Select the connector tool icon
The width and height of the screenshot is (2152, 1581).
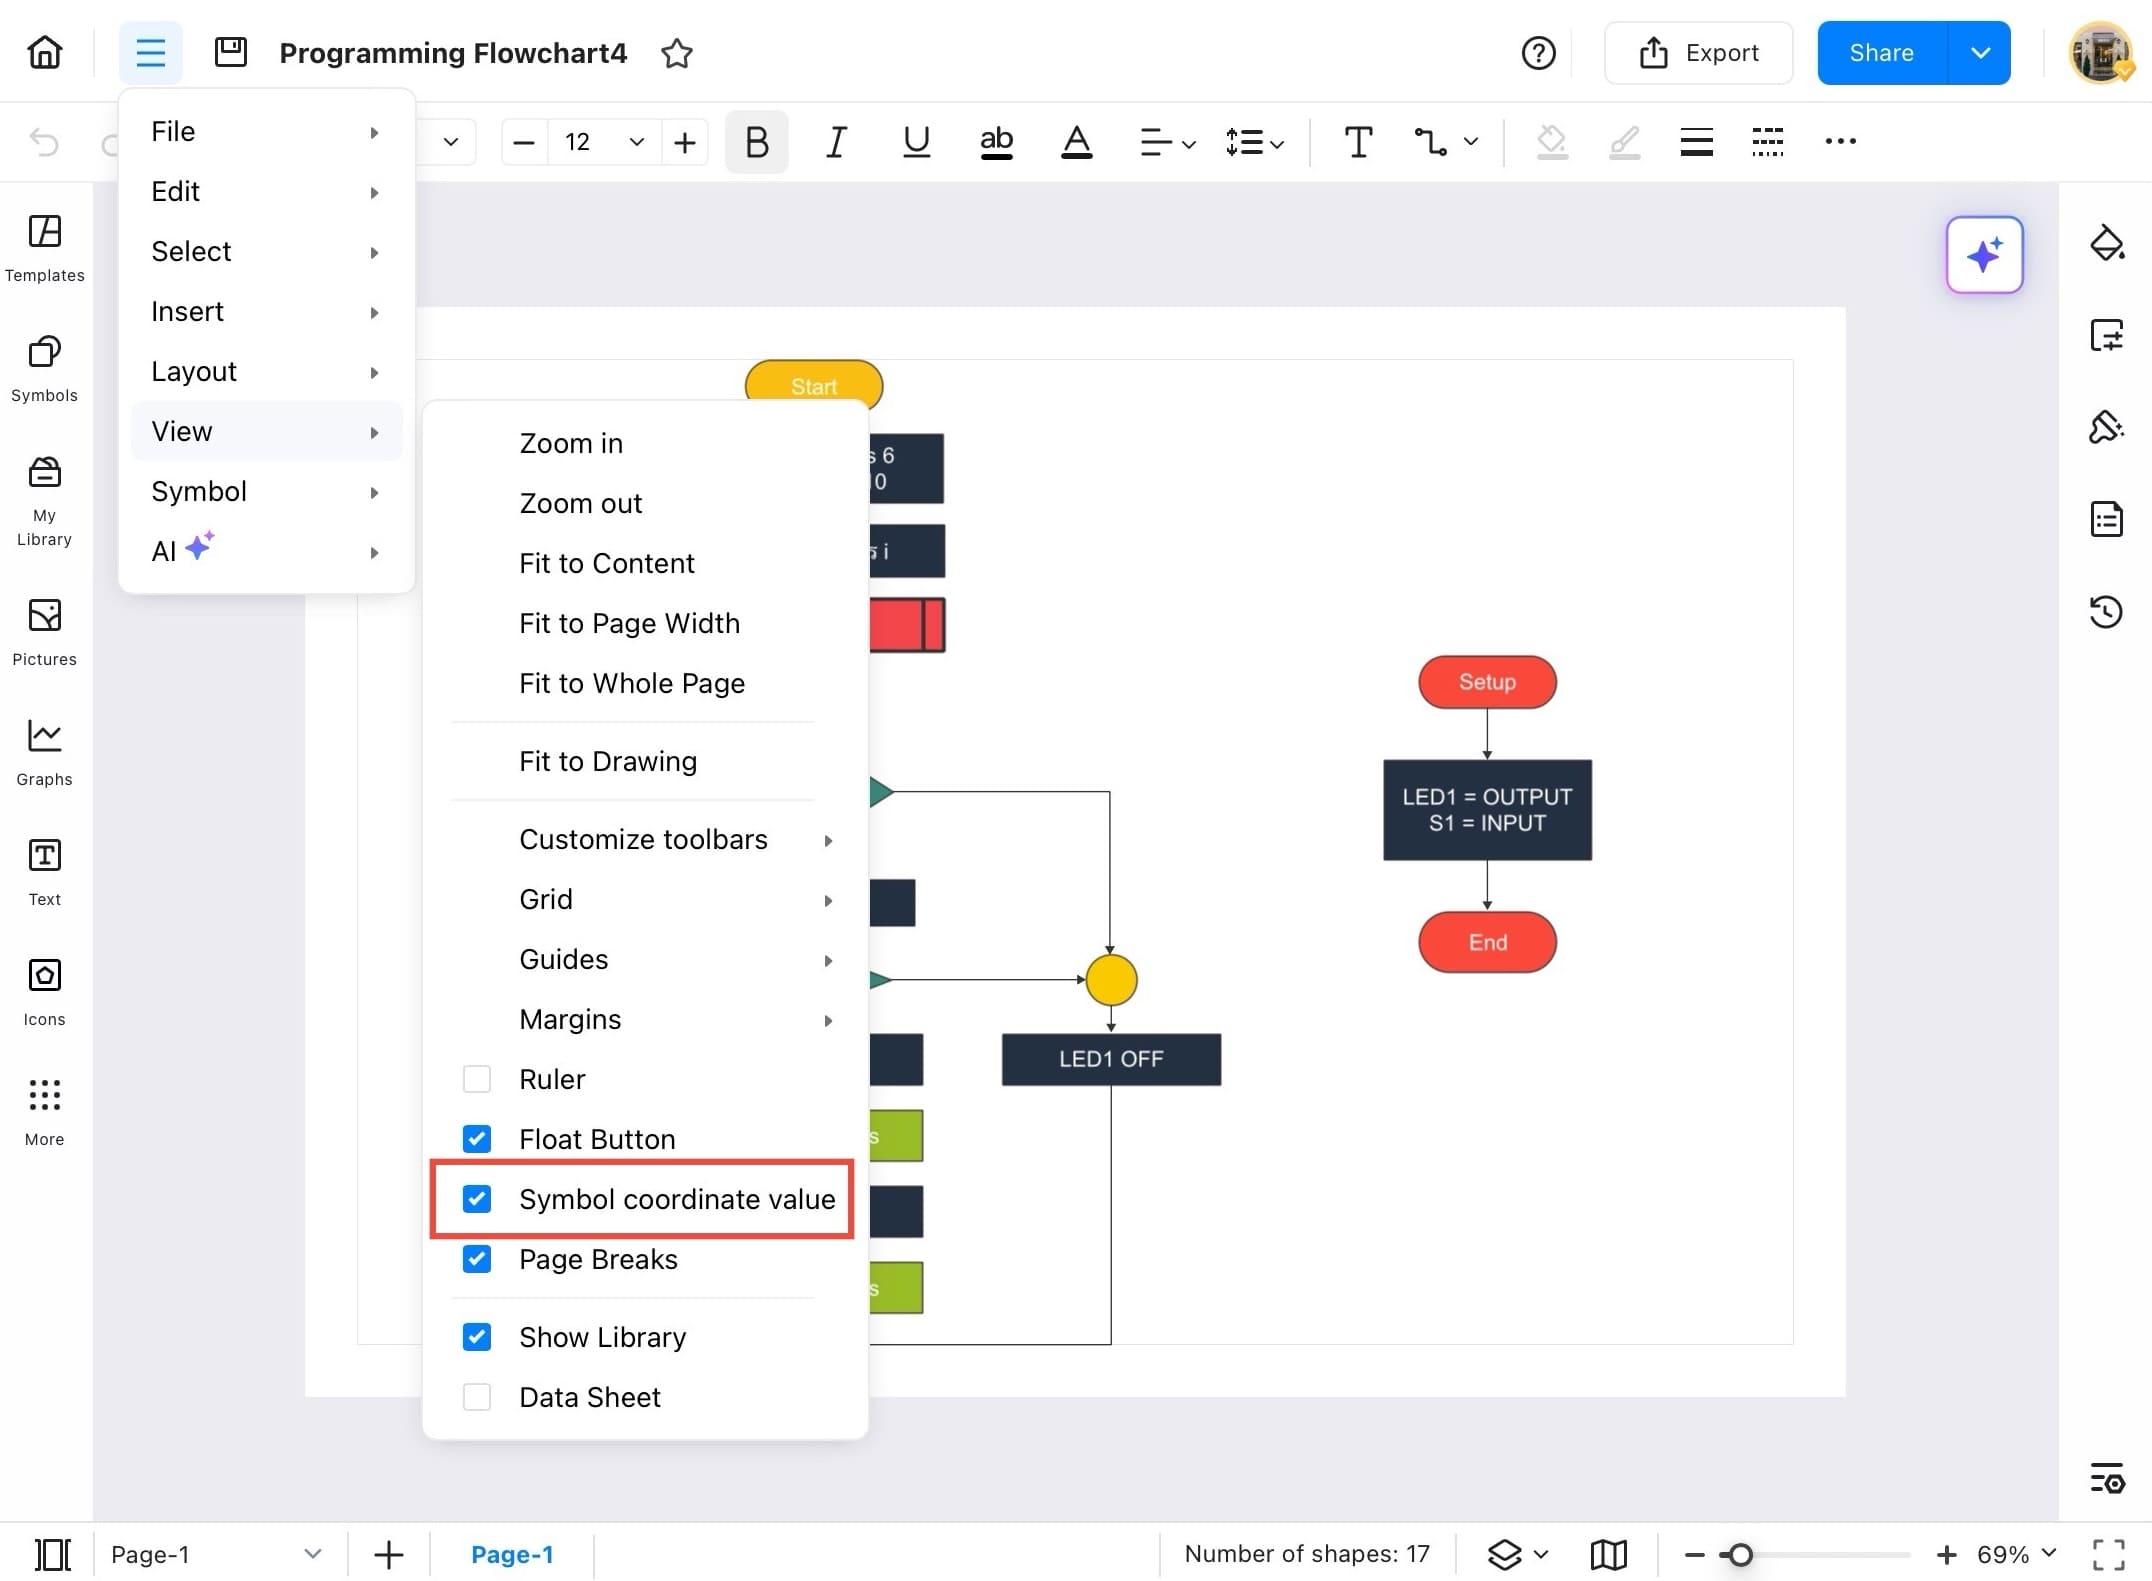pos(1430,142)
